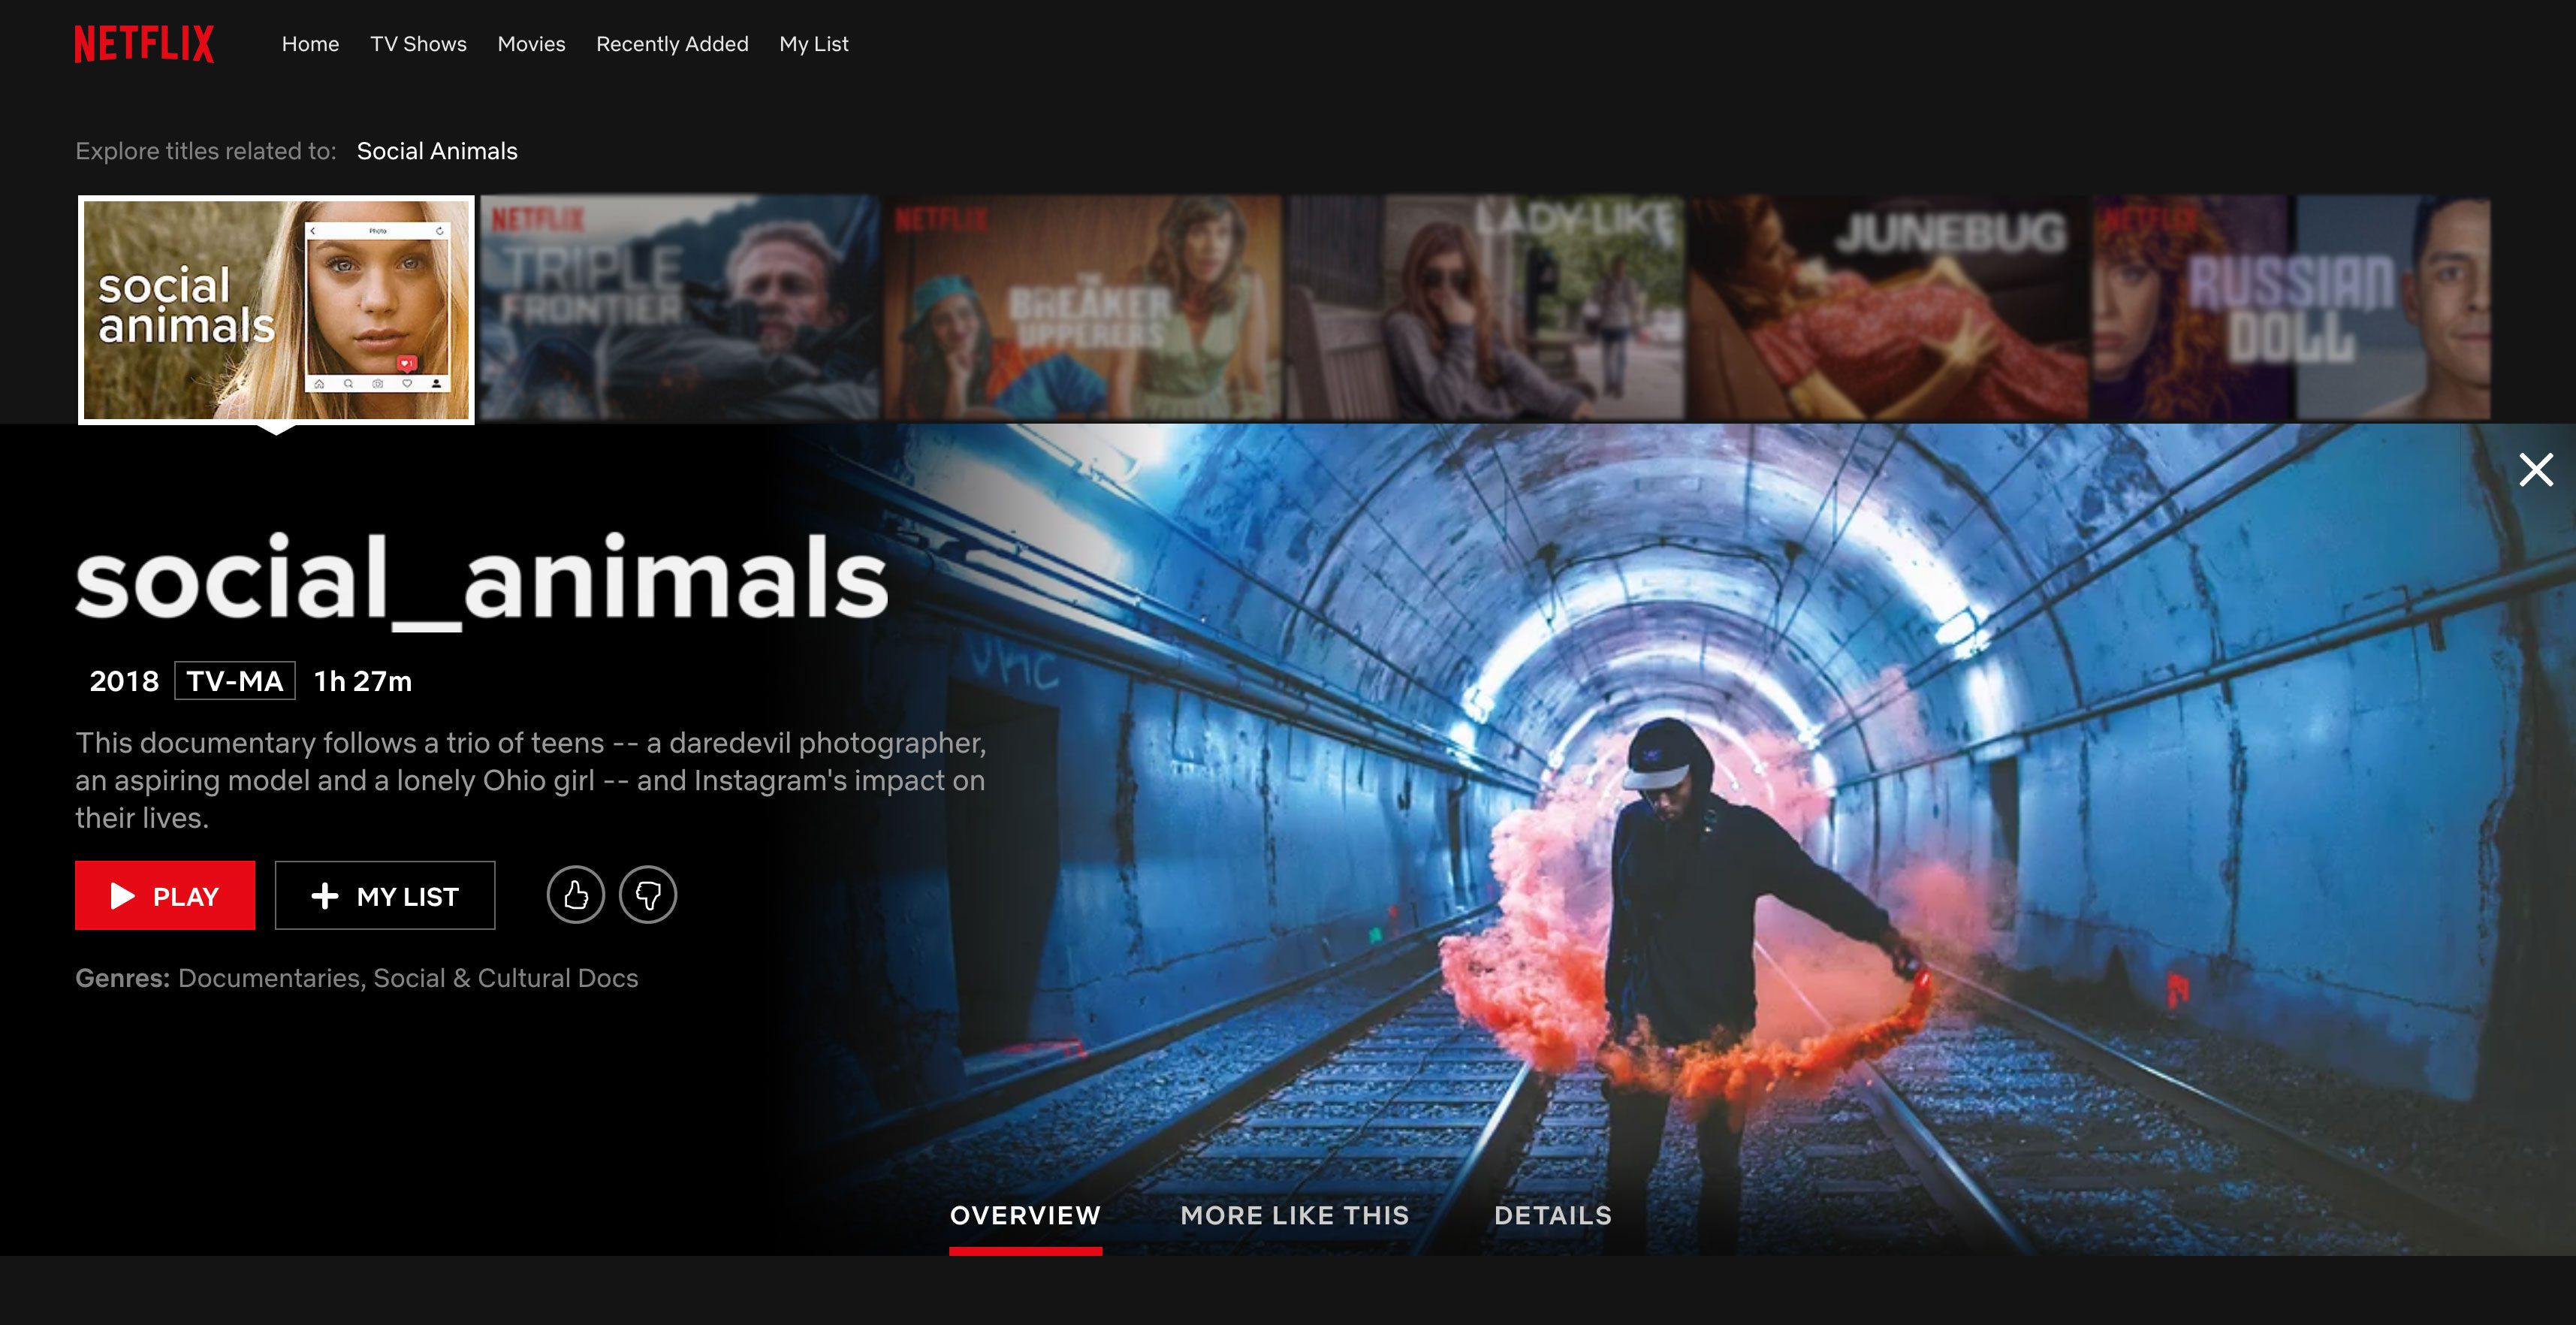Open the Home menu item
Screen dimensions: 2576x1325
[310, 44]
